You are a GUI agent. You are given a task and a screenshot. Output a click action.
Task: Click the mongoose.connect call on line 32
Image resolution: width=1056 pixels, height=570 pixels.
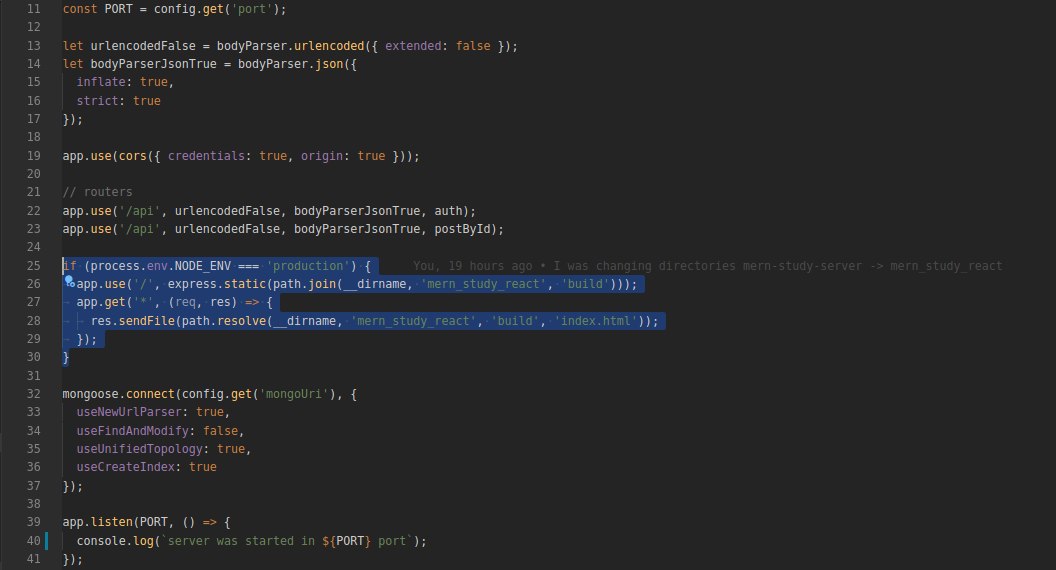pyautogui.click(x=119, y=393)
